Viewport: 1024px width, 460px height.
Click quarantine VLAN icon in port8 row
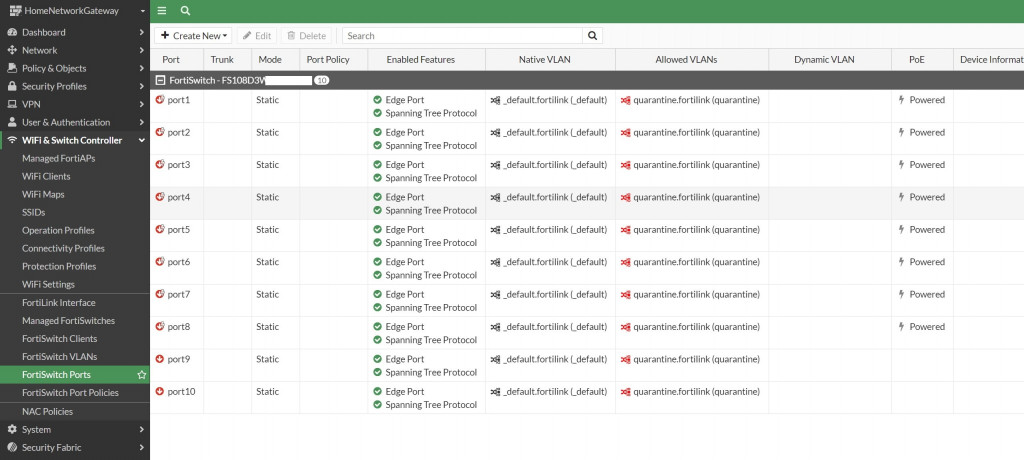(x=626, y=327)
